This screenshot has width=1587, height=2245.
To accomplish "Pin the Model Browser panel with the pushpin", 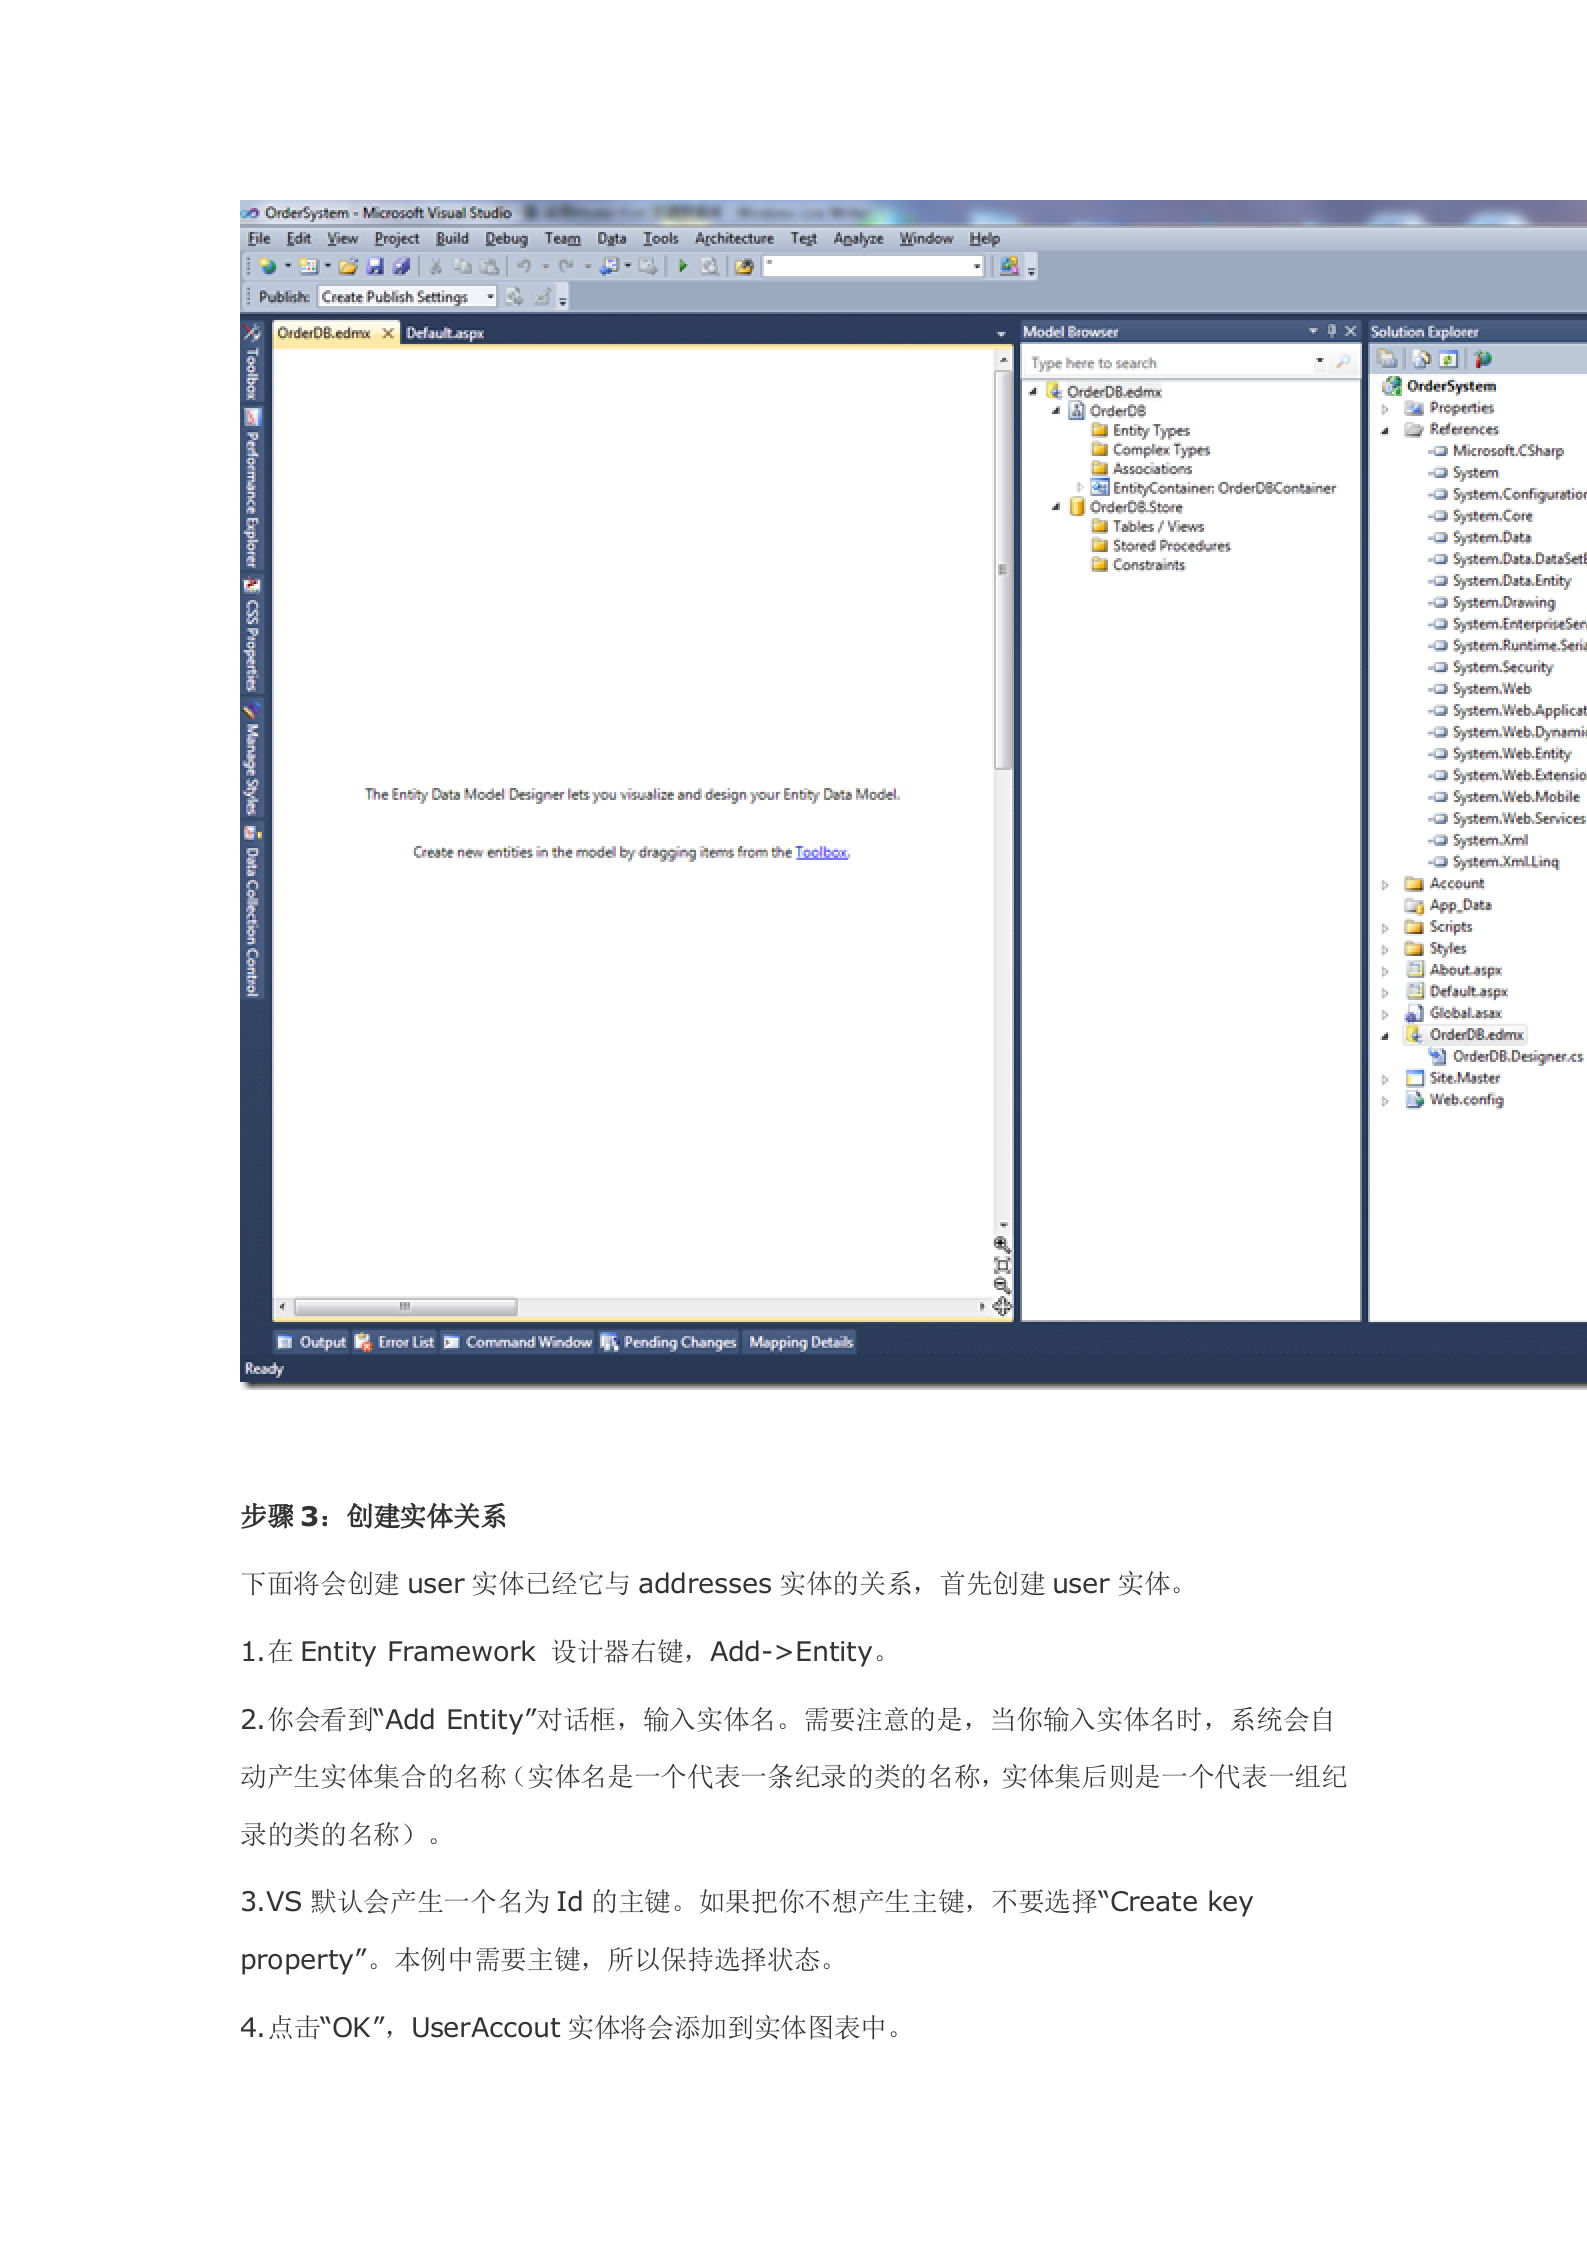I will (x=1332, y=331).
